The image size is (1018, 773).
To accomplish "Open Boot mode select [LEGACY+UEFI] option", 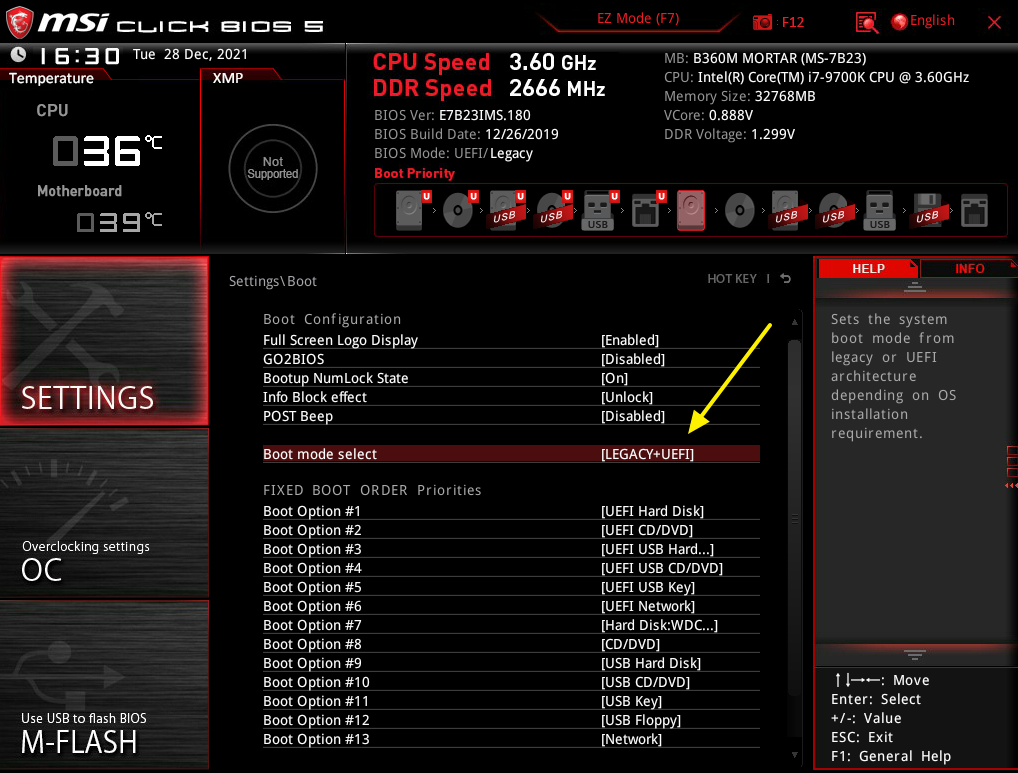I will pyautogui.click(x=511, y=454).
